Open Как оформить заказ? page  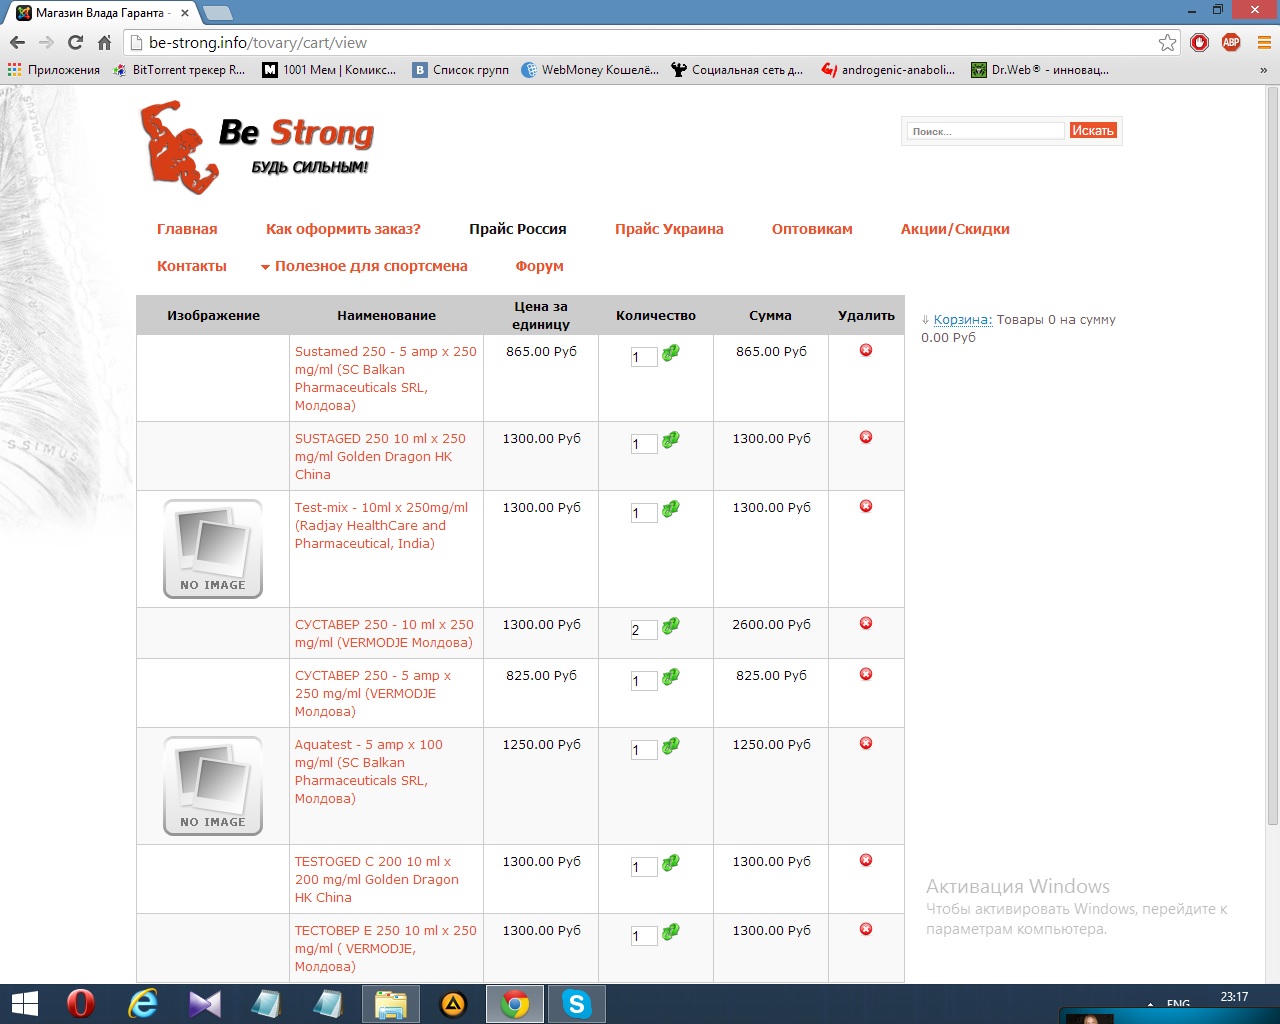coord(343,229)
